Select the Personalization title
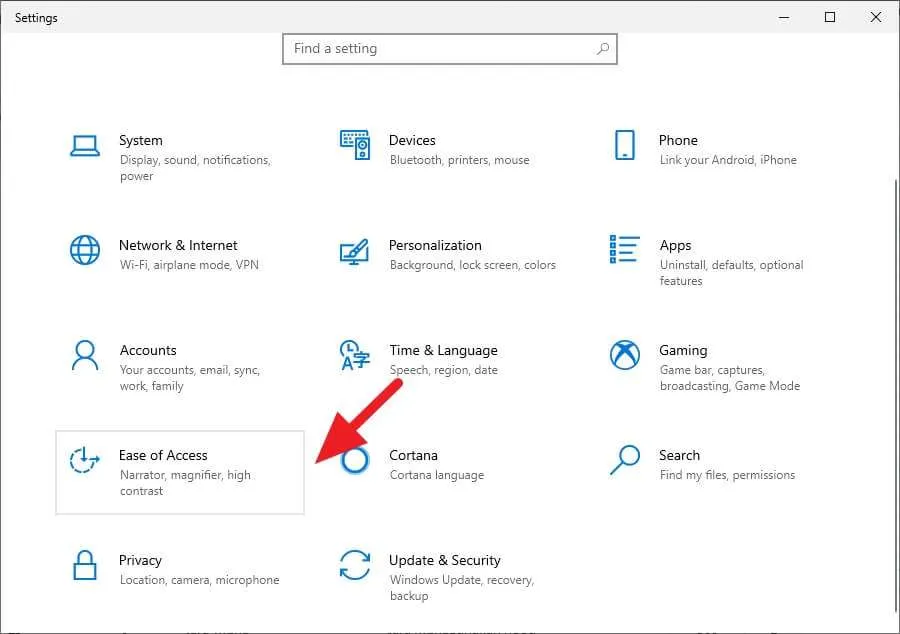The width and height of the screenshot is (900, 634). [x=435, y=245]
